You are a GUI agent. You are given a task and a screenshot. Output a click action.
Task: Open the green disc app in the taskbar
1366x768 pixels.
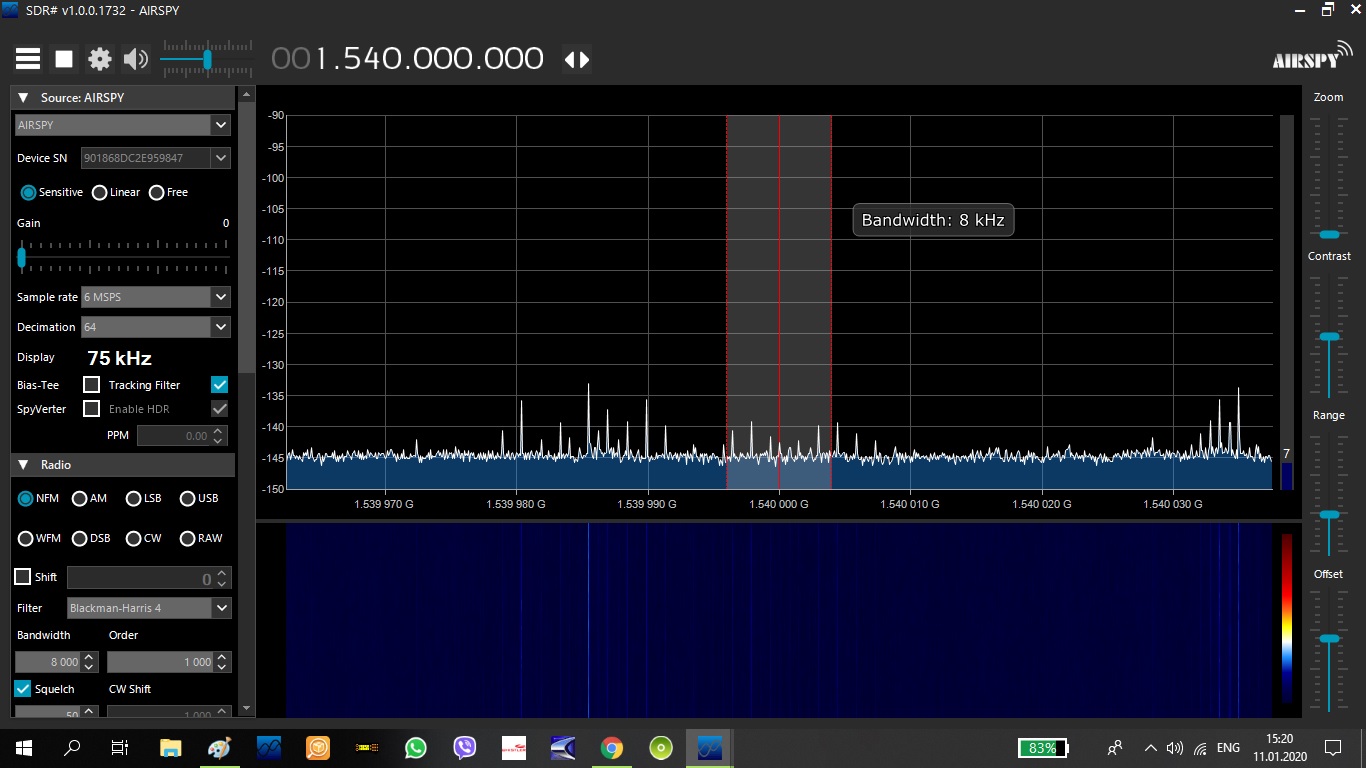pyautogui.click(x=661, y=747)
